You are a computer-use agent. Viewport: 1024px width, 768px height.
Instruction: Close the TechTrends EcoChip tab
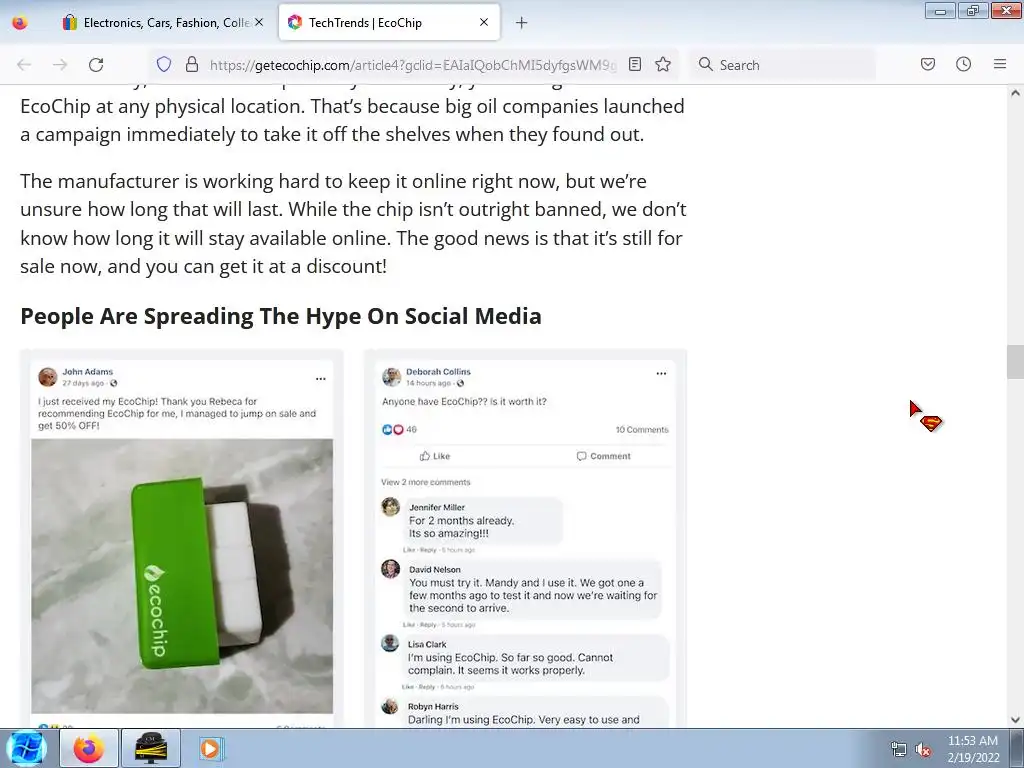tap(484, 22)
